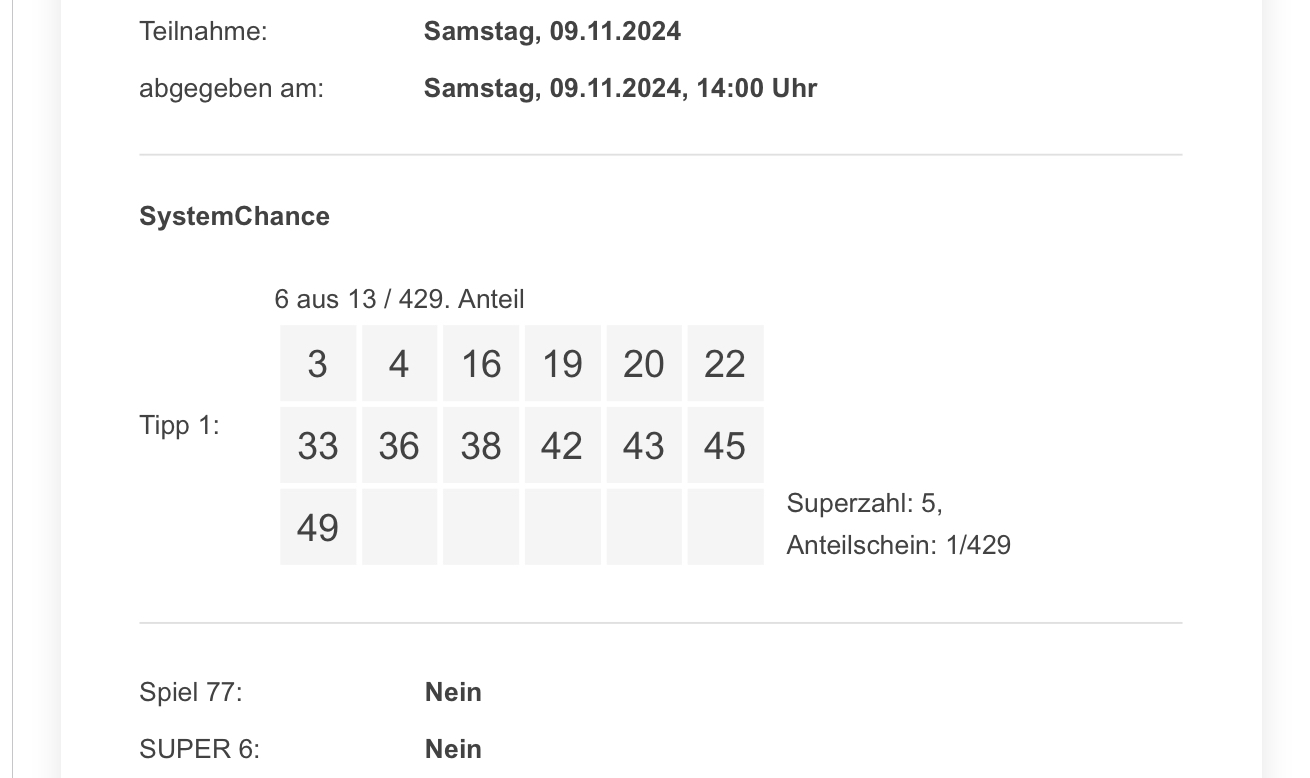This screenshot has height=778, width=1310.
Task: Select number 33 in second row
Action: (318, 445)
